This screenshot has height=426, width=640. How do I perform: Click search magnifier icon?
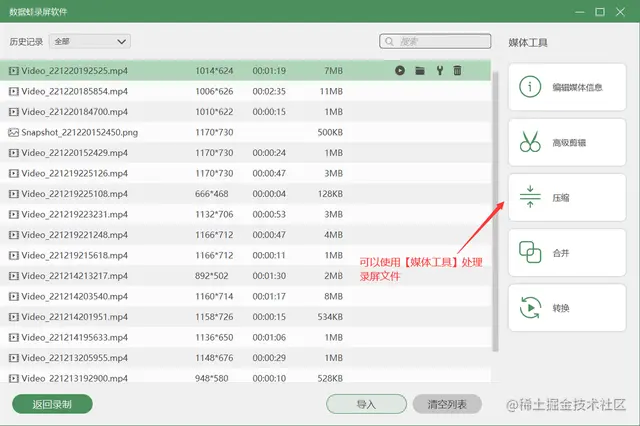coord(389,42)
